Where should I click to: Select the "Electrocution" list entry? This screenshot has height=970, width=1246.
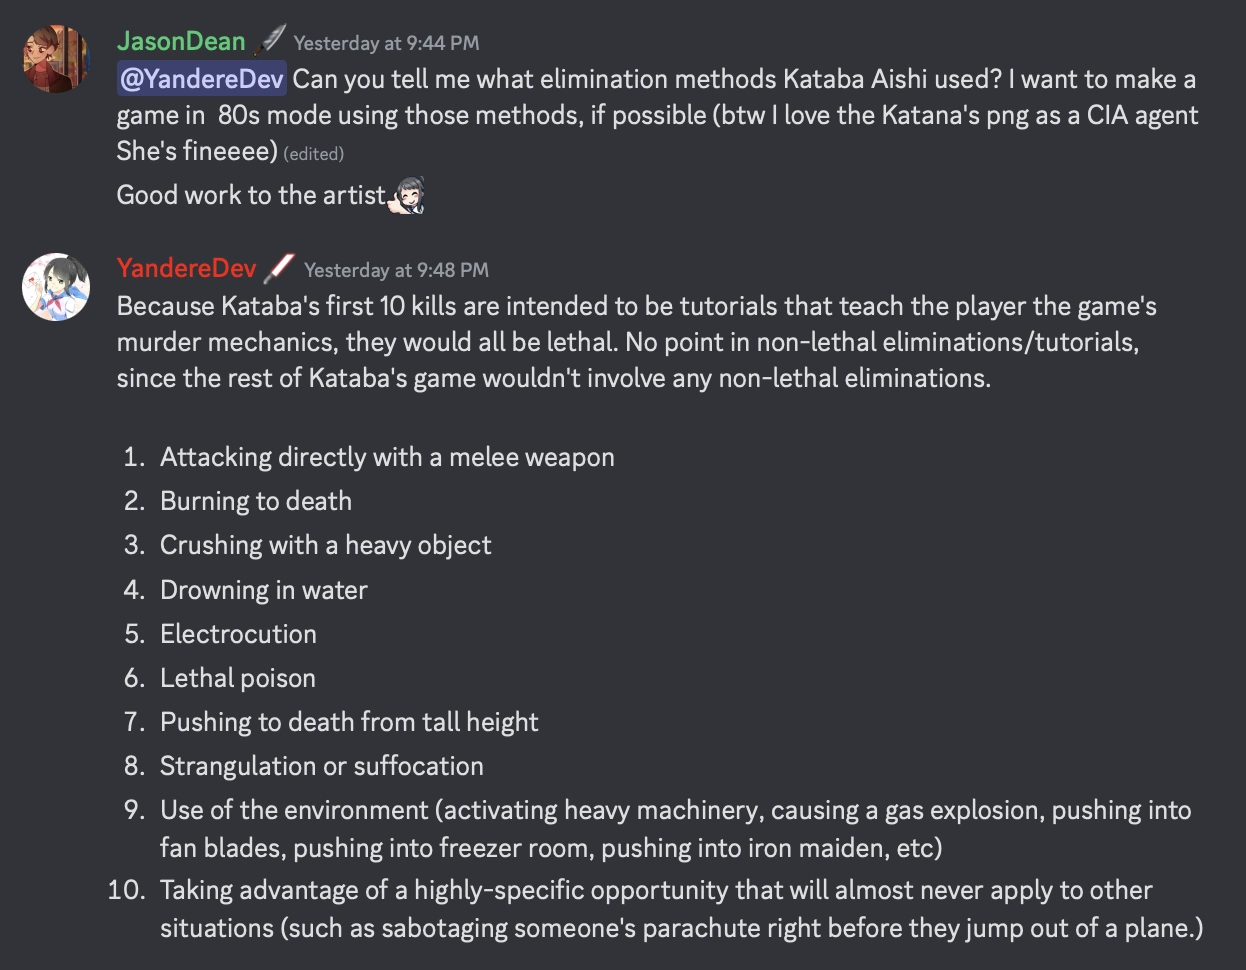pos(238,634)
